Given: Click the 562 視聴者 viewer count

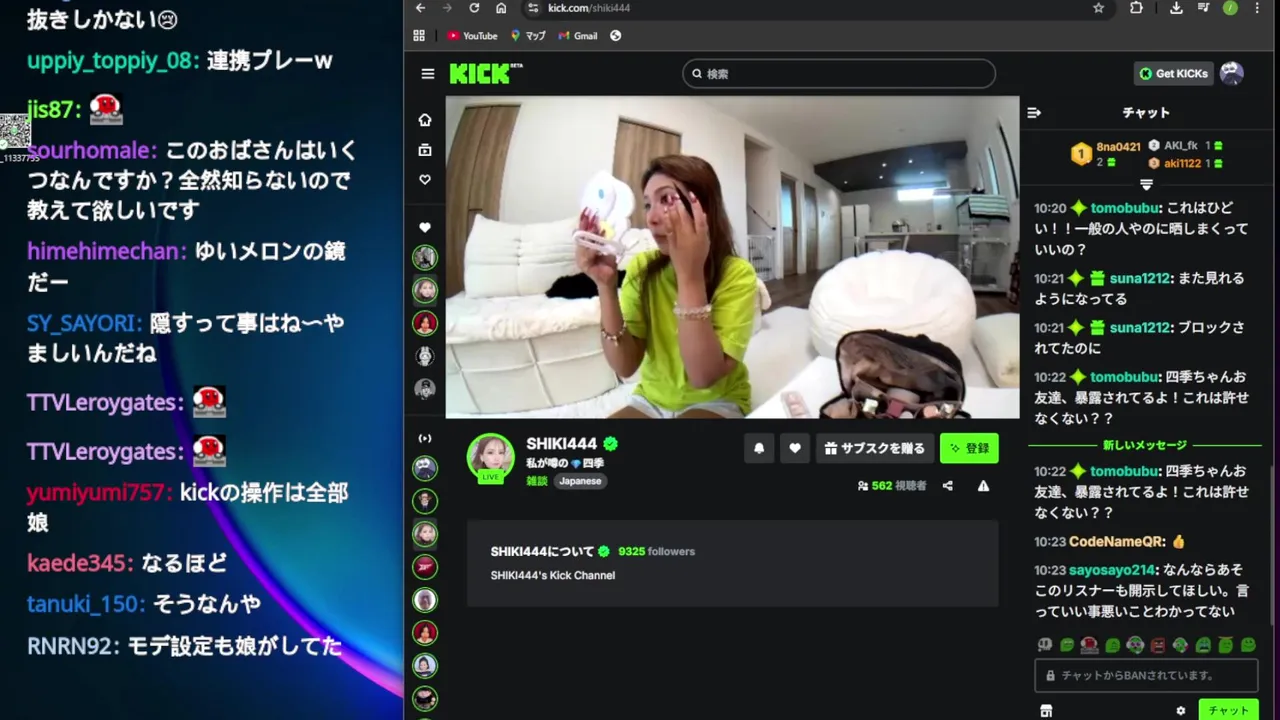Looking at the screenshot, I should coord(892,486).
